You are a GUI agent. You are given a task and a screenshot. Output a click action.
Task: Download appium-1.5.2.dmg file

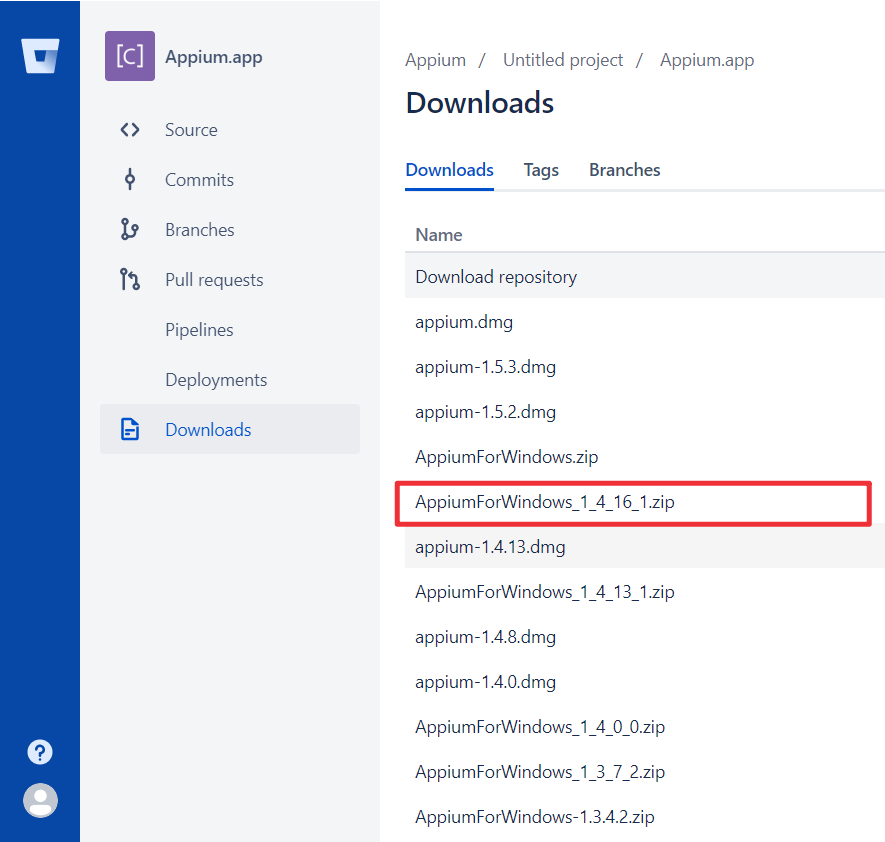point(485,412)
